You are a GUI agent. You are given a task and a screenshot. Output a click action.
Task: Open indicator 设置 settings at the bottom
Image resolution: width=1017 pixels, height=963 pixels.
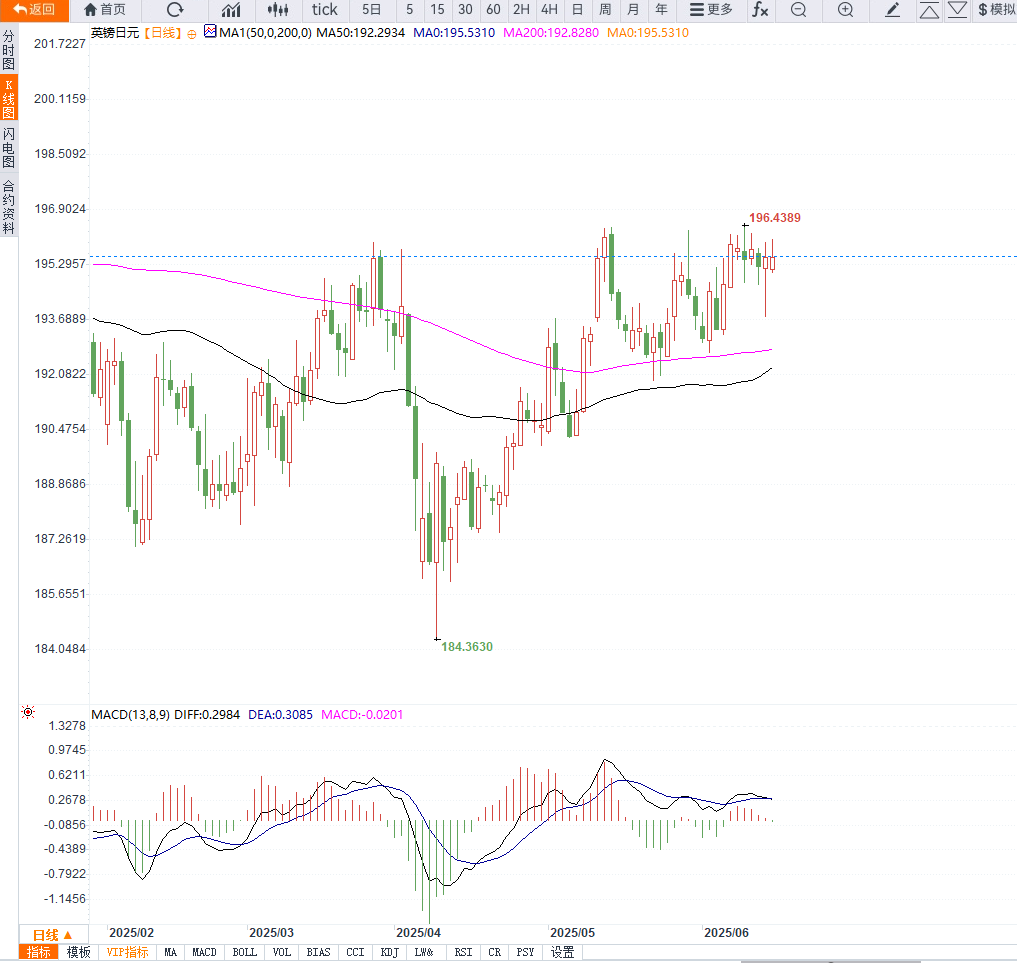[x=563, y=952]
